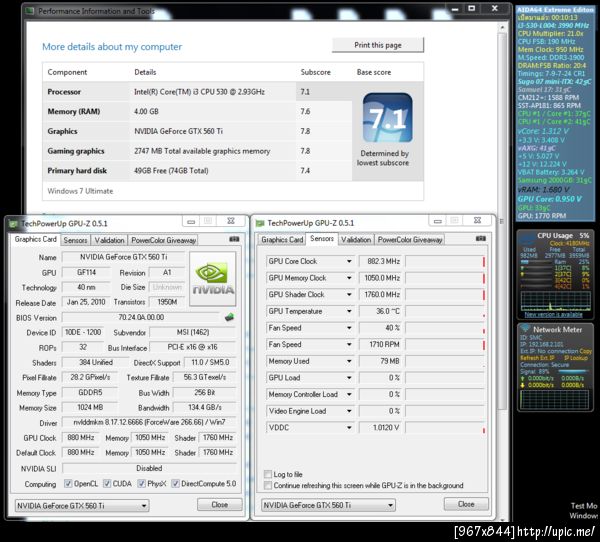Click the Print this page button
Image resolution: width=600 pixels, height=542 pixels.
[x=377, y=45]
